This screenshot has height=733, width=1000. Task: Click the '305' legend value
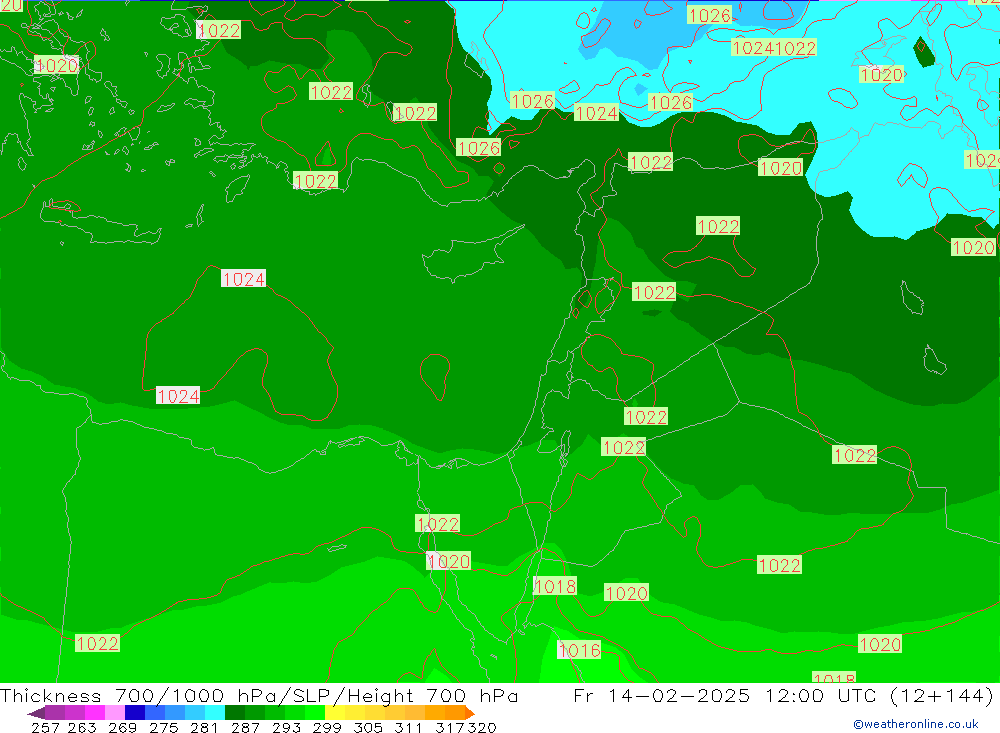(x=368, y=727)
